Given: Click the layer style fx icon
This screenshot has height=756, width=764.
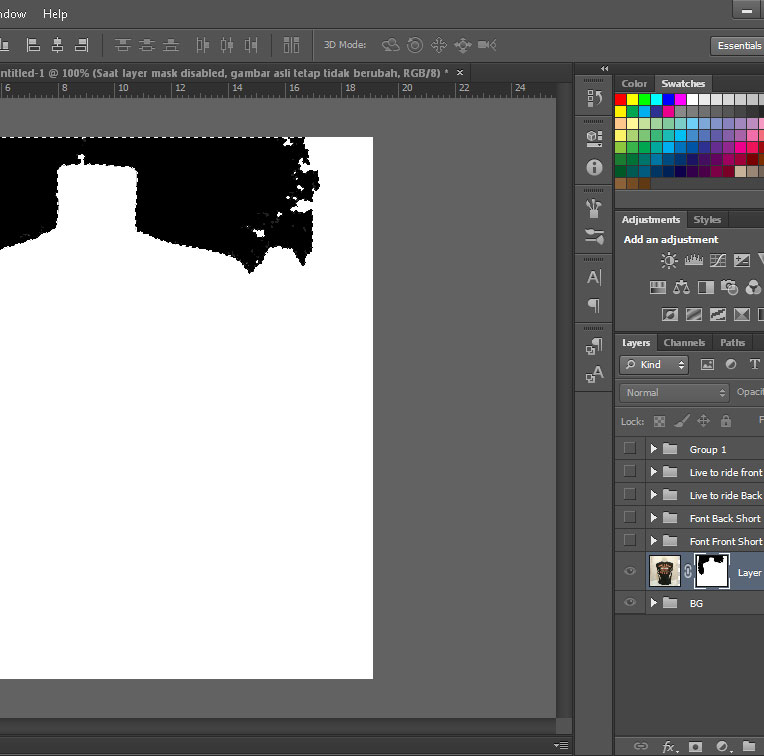Looking at the screenshot, I should pyautogui.click(x=669, y=746).
